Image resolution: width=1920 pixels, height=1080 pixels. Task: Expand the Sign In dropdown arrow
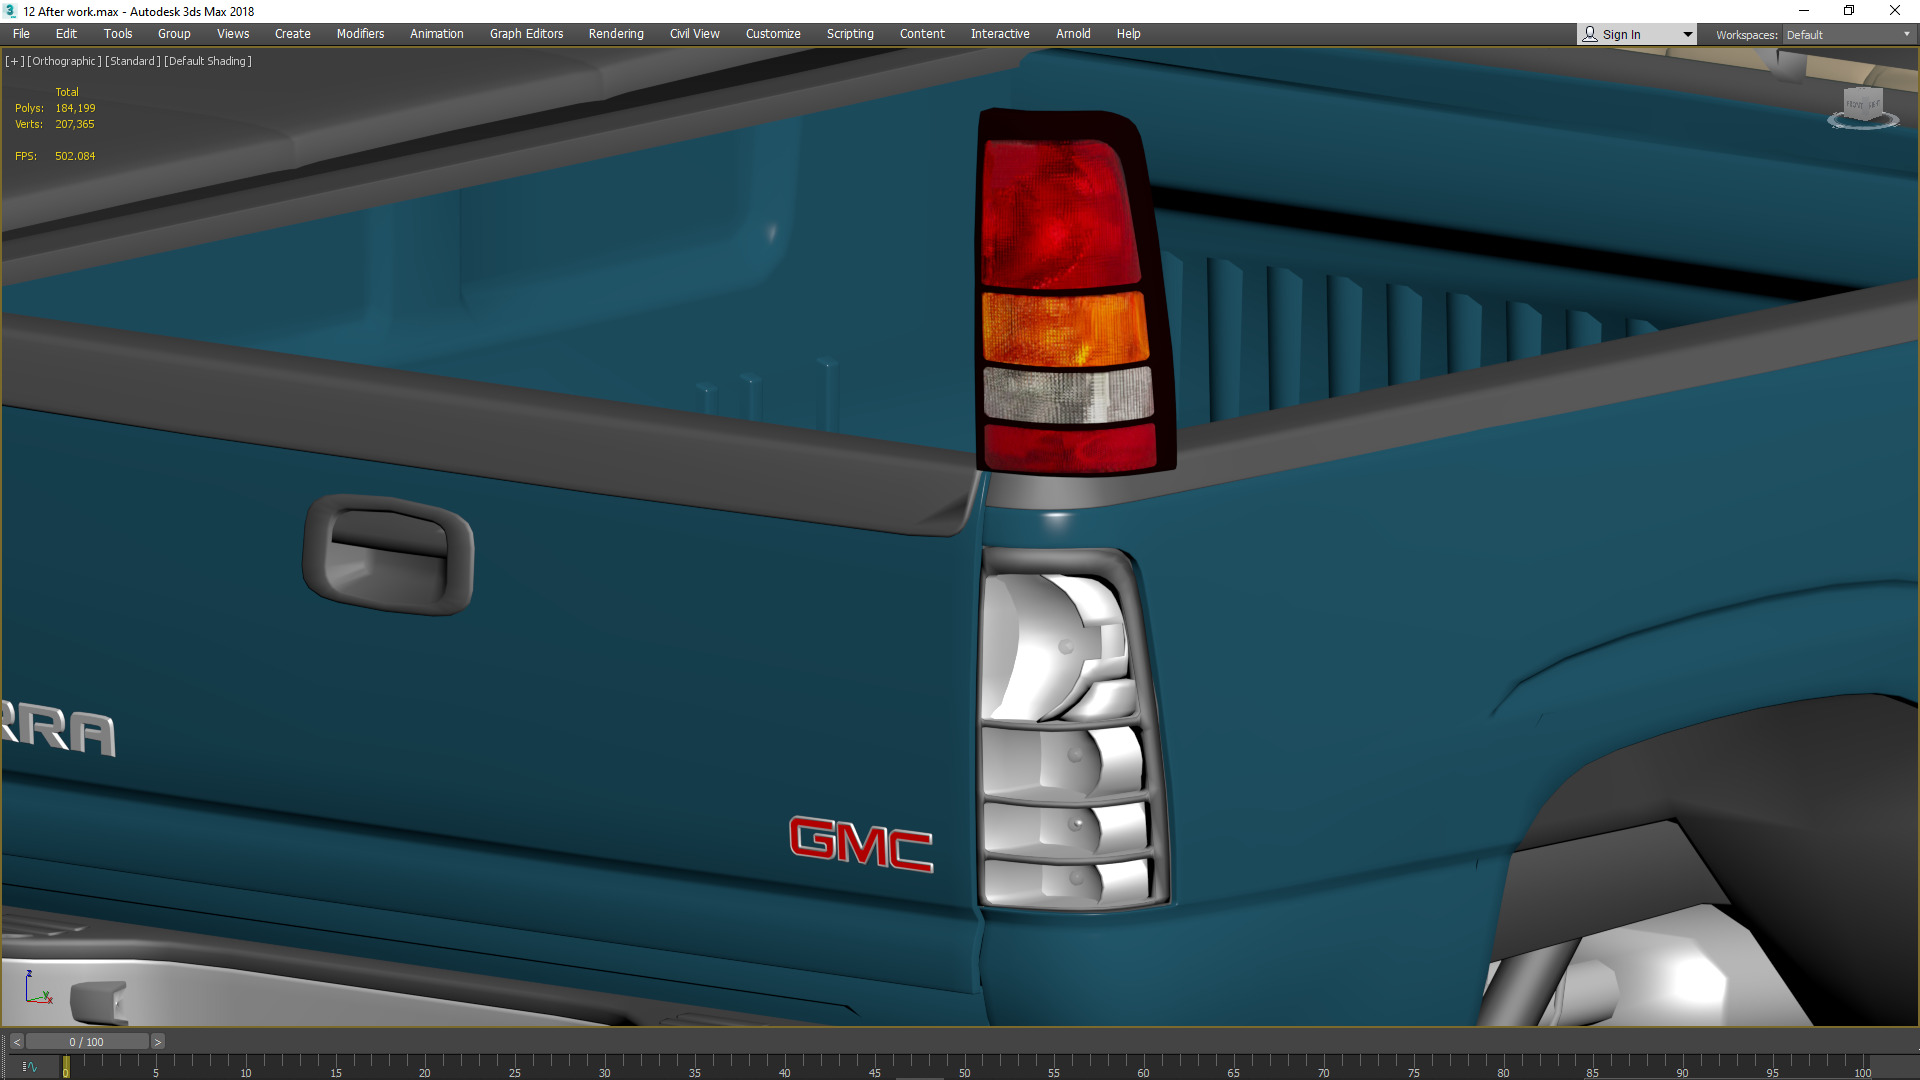click(1687, 34)
